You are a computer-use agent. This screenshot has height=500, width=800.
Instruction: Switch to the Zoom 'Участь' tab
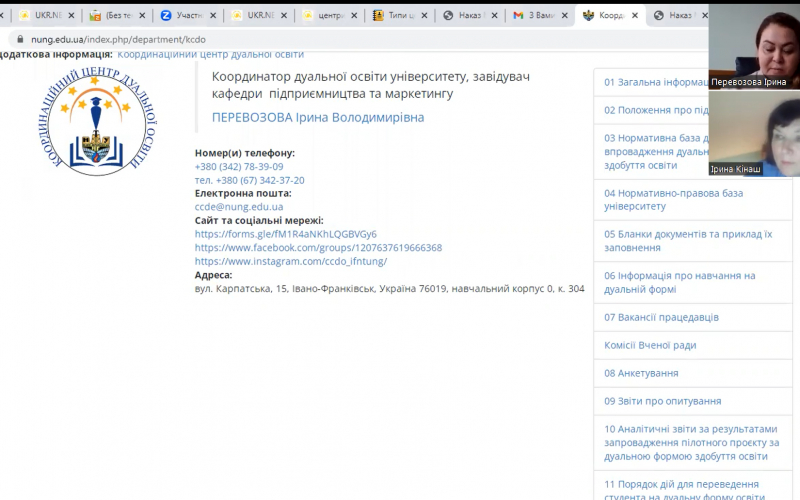188,15
